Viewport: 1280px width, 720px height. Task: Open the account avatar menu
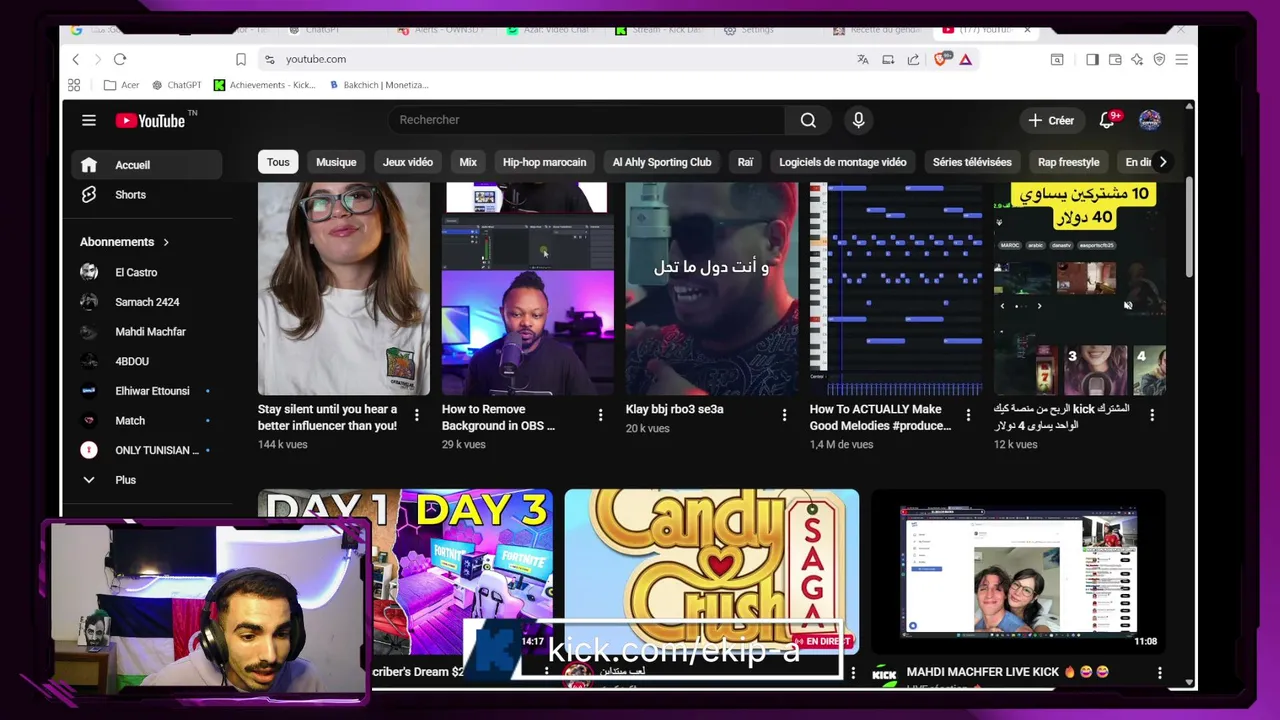click(1150, 120)
